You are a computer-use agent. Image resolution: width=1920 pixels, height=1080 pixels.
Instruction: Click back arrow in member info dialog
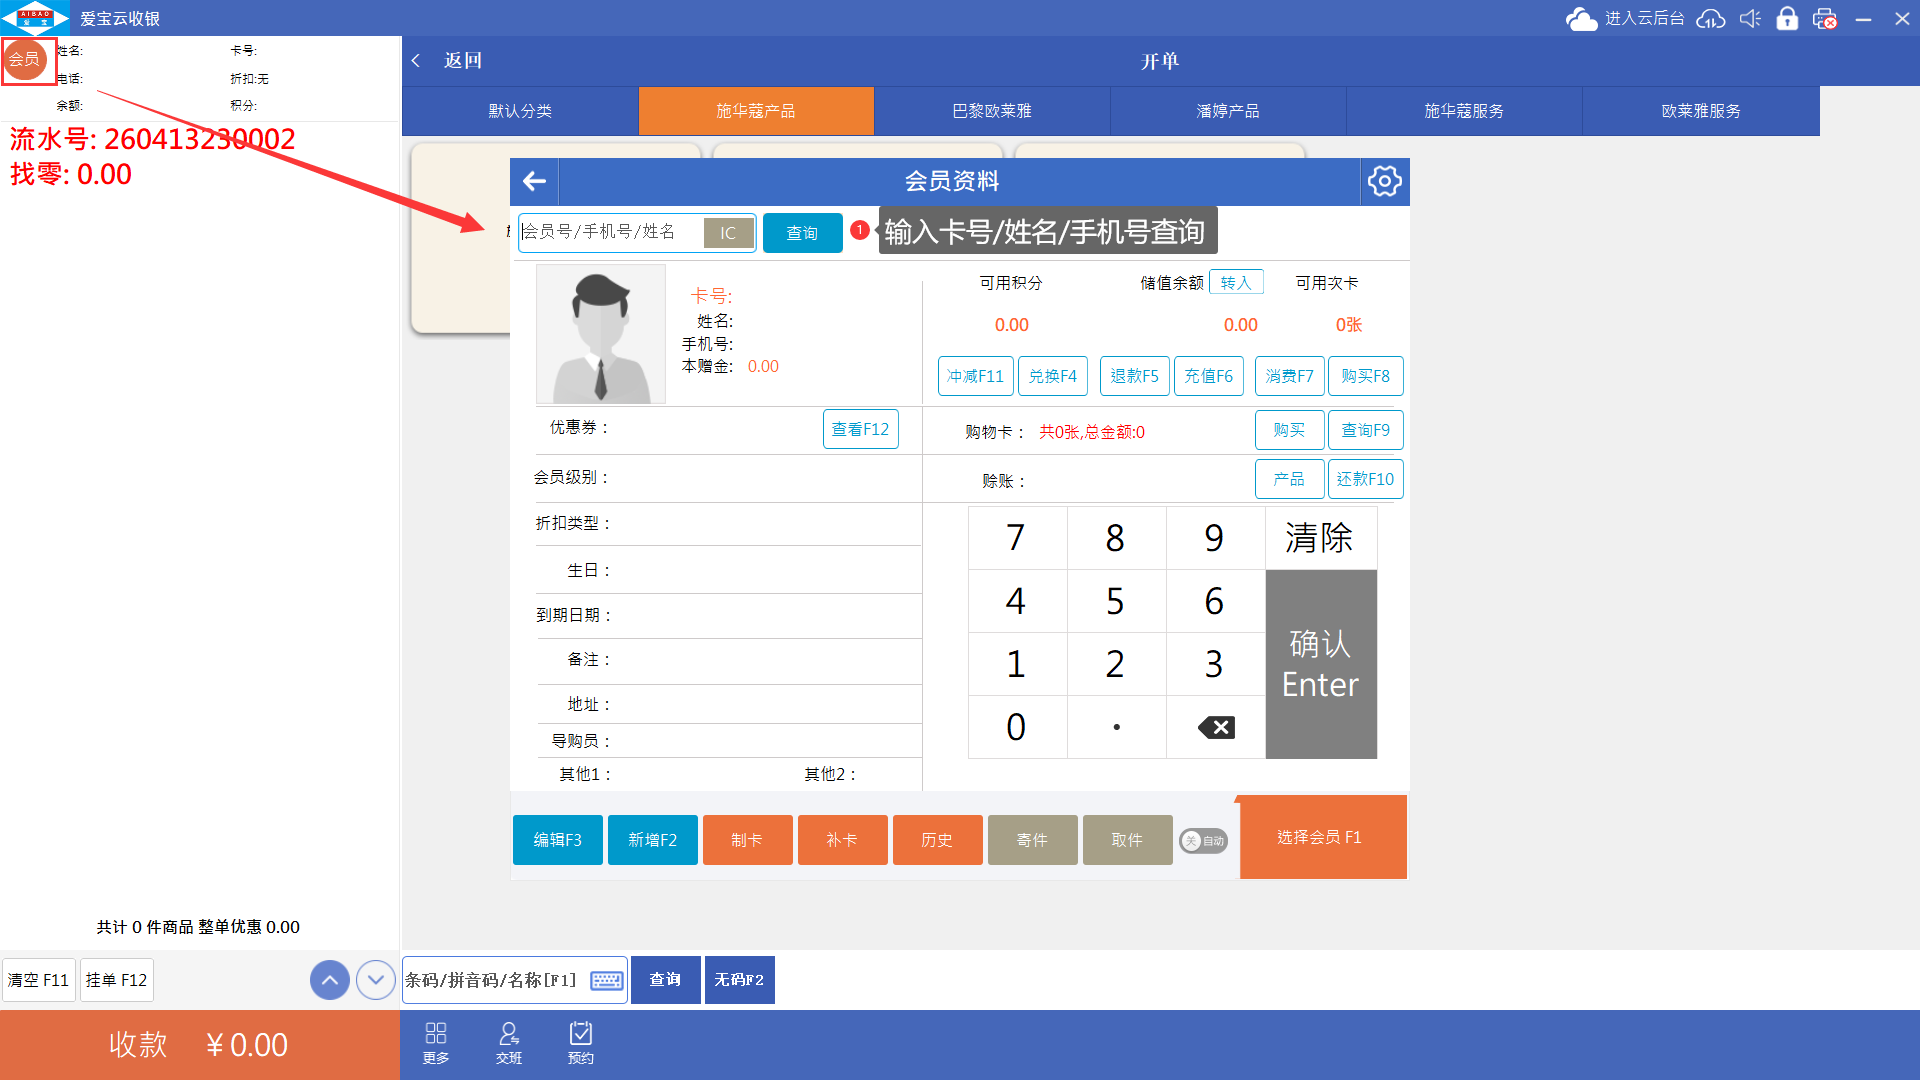coord(534,181)
